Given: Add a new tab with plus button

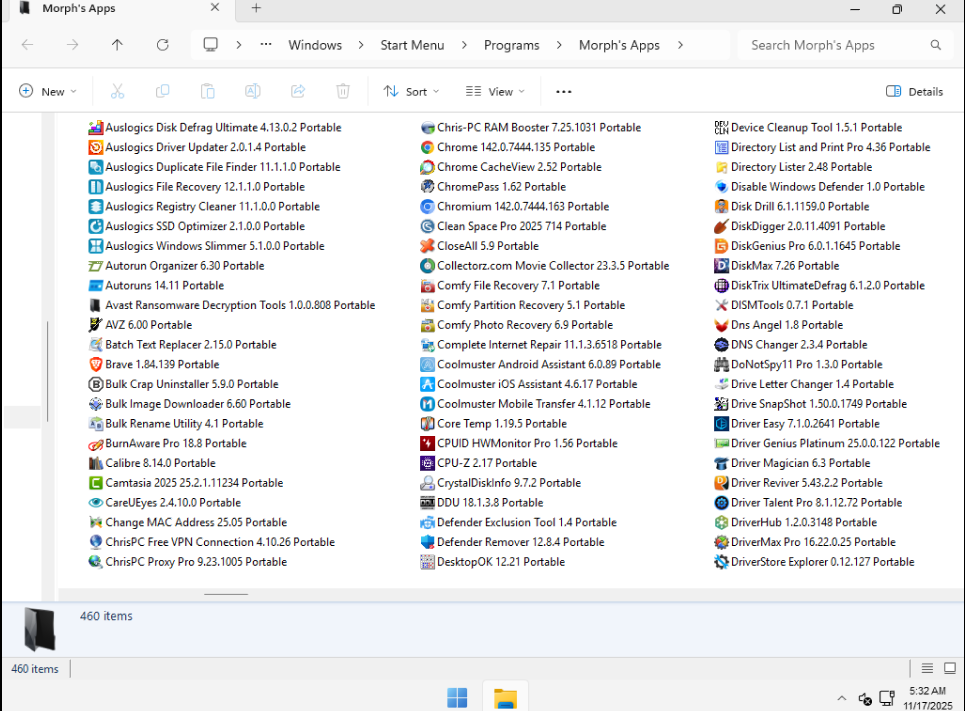Looking at the screenshot, I should pos(256,8).
